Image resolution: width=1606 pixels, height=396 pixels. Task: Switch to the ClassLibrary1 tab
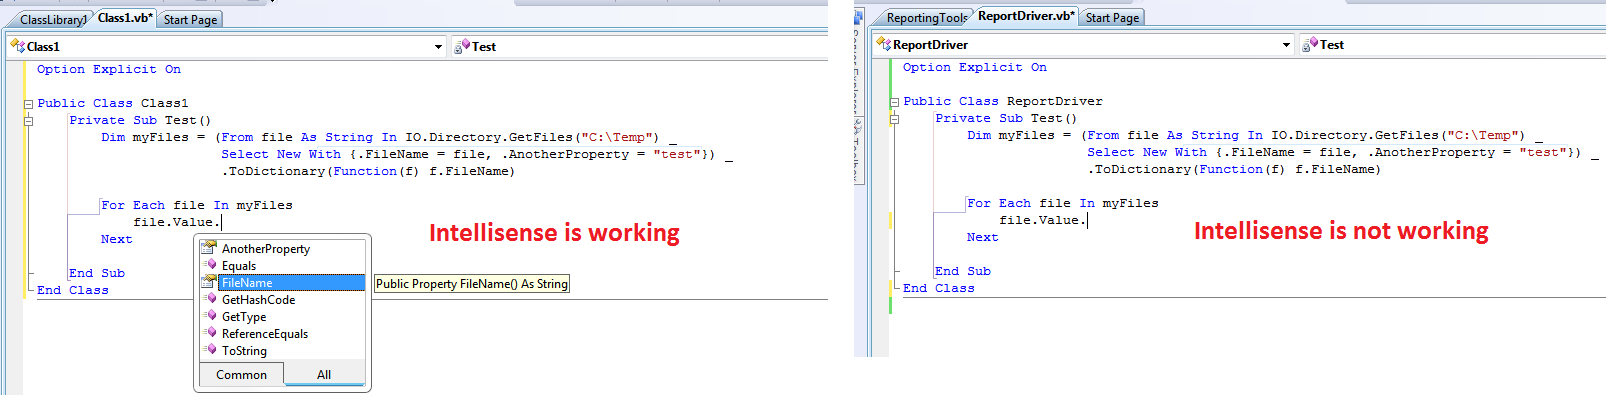click(x=52, y=20)
